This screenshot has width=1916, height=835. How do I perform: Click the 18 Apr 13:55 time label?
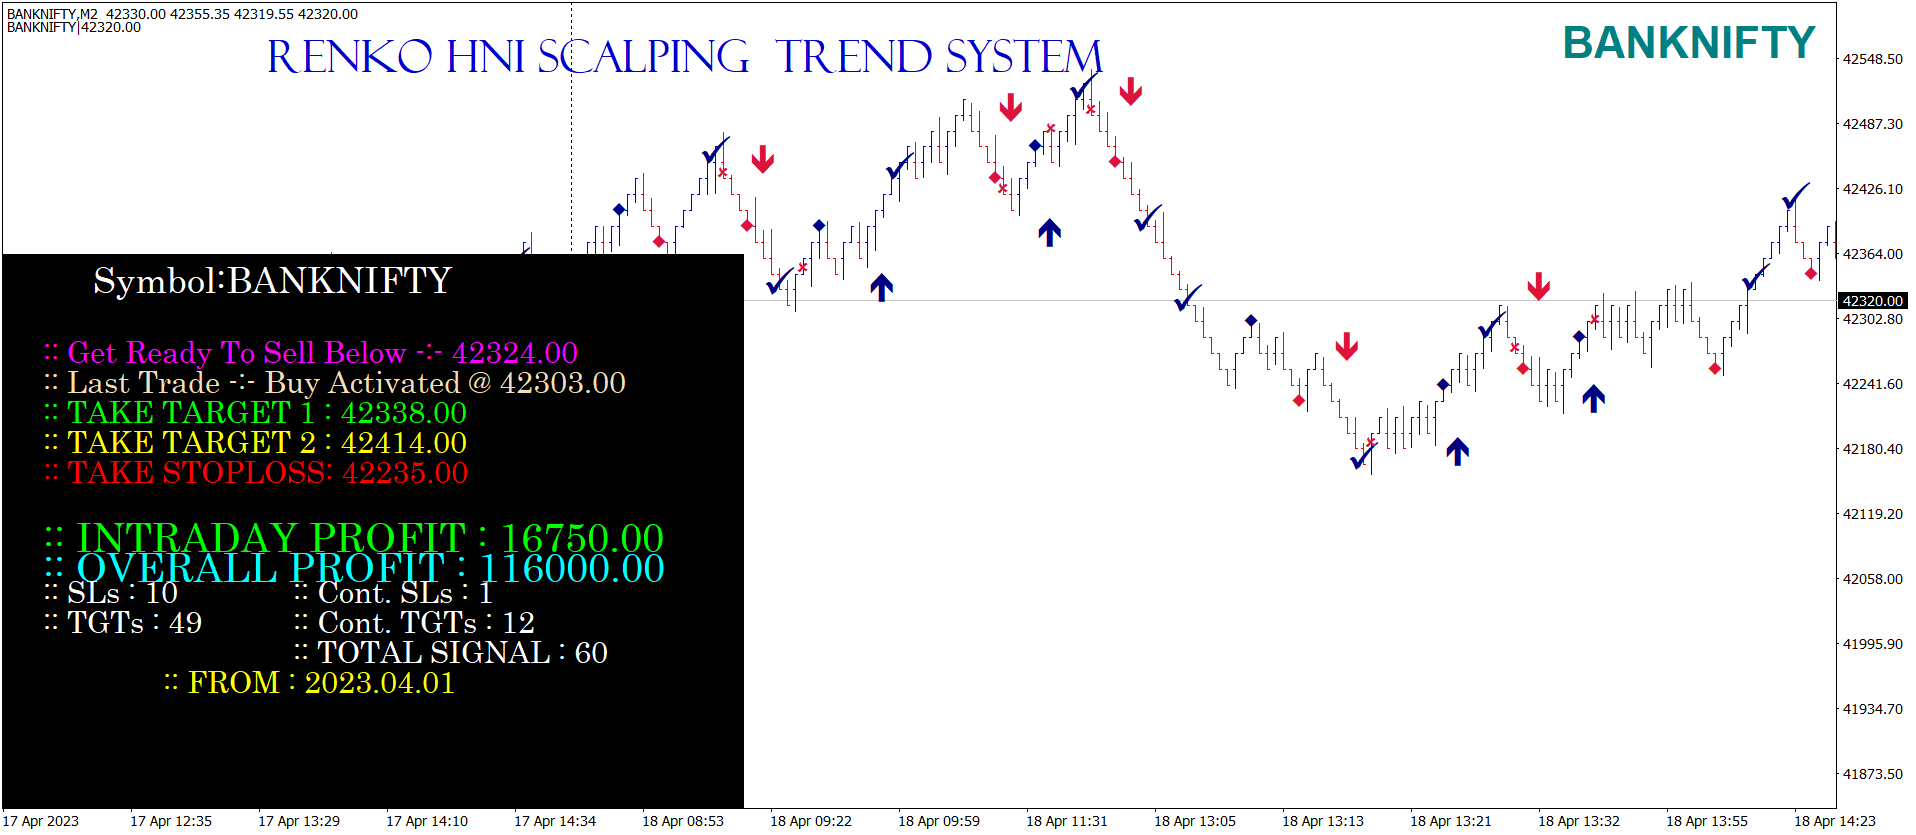pyautogui.click(x=1707, y=821)
